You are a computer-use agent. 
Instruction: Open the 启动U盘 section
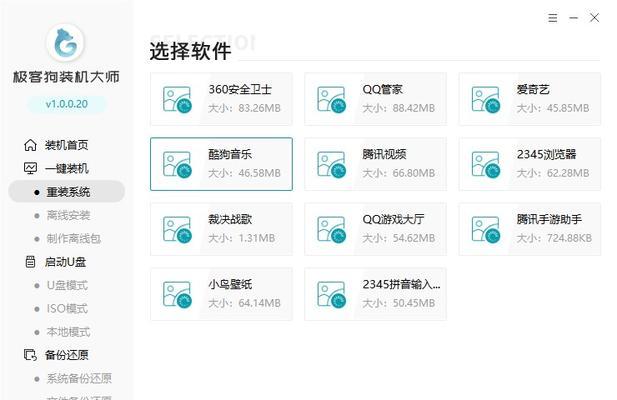click(65, 262)
